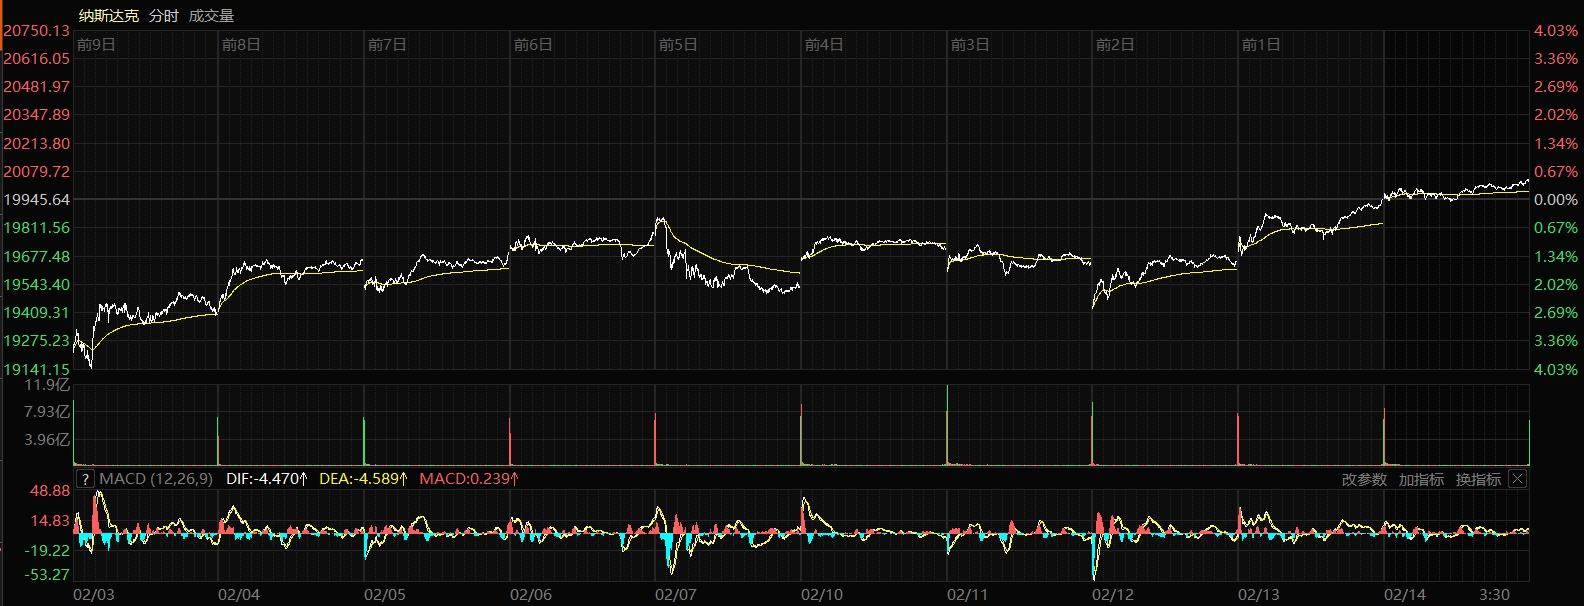Click the 前9日 day header
The width and height of the screenshot is (1584, 606).
(96, 45)
